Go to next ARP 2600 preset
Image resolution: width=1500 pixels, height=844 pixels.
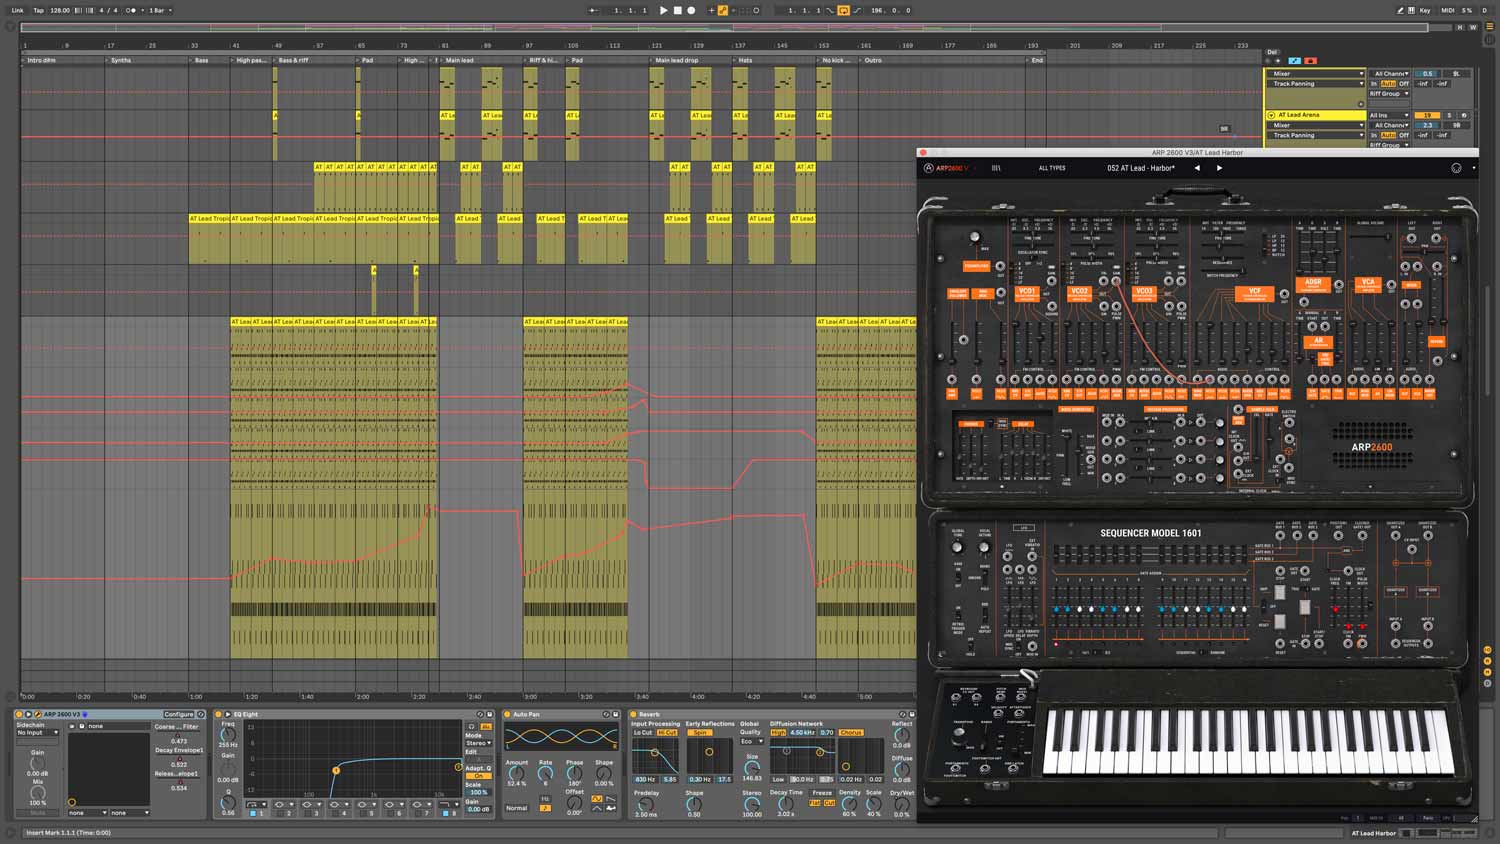1219,168
